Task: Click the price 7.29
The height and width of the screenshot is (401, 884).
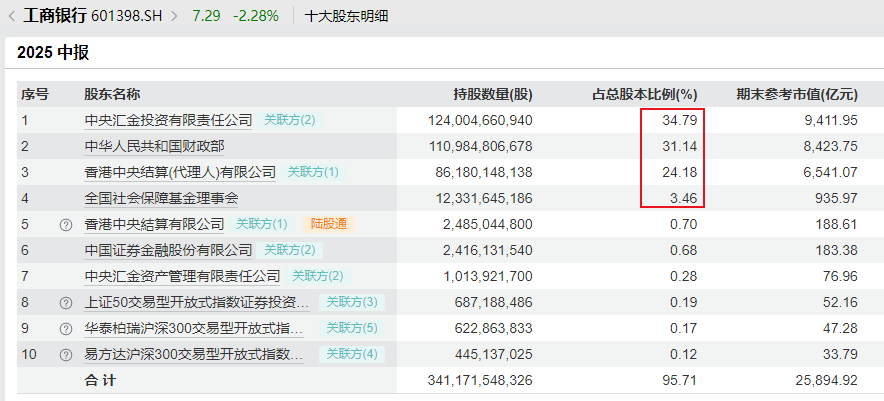Action: [206, 16]
